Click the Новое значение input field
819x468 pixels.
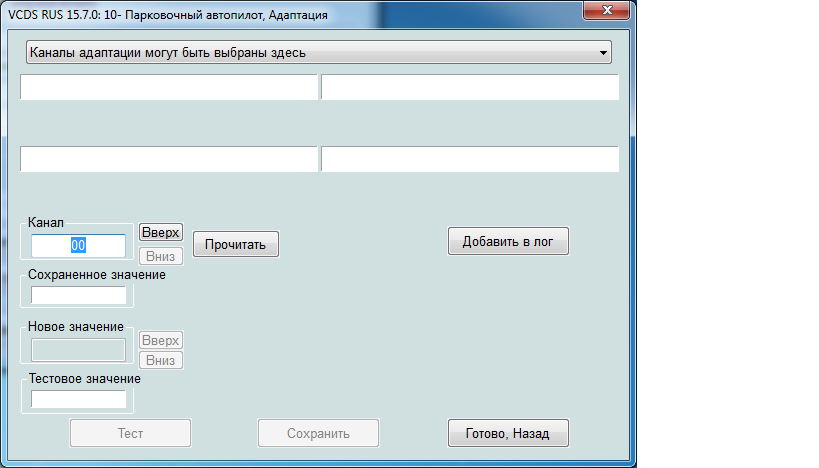(x=79, y=349)
